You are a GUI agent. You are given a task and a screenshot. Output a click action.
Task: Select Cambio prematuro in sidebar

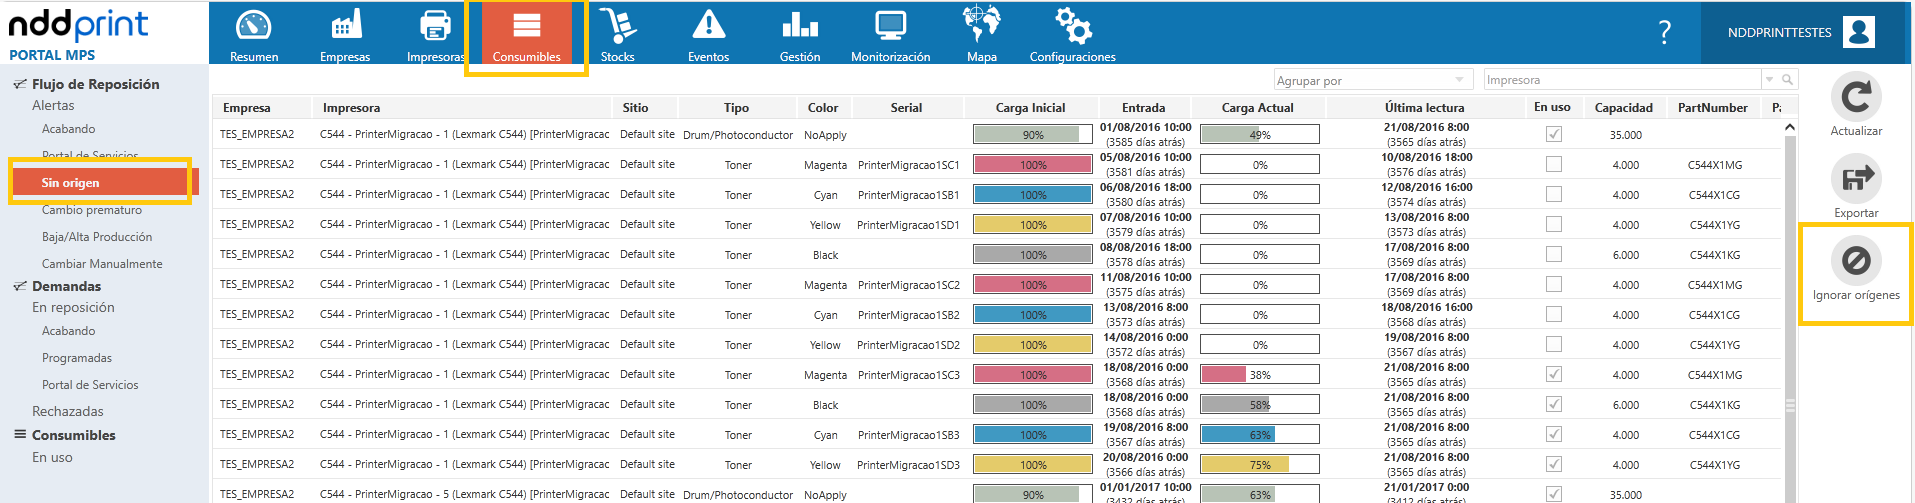92,210
